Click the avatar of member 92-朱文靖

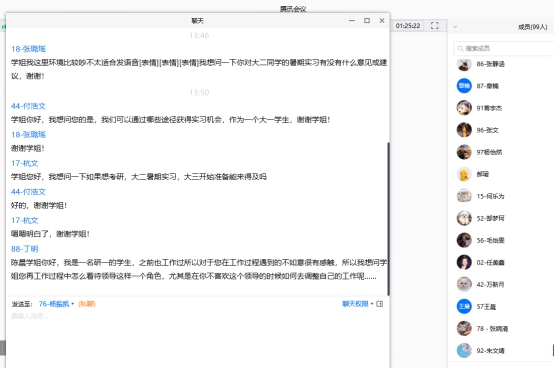click(464, 351)
